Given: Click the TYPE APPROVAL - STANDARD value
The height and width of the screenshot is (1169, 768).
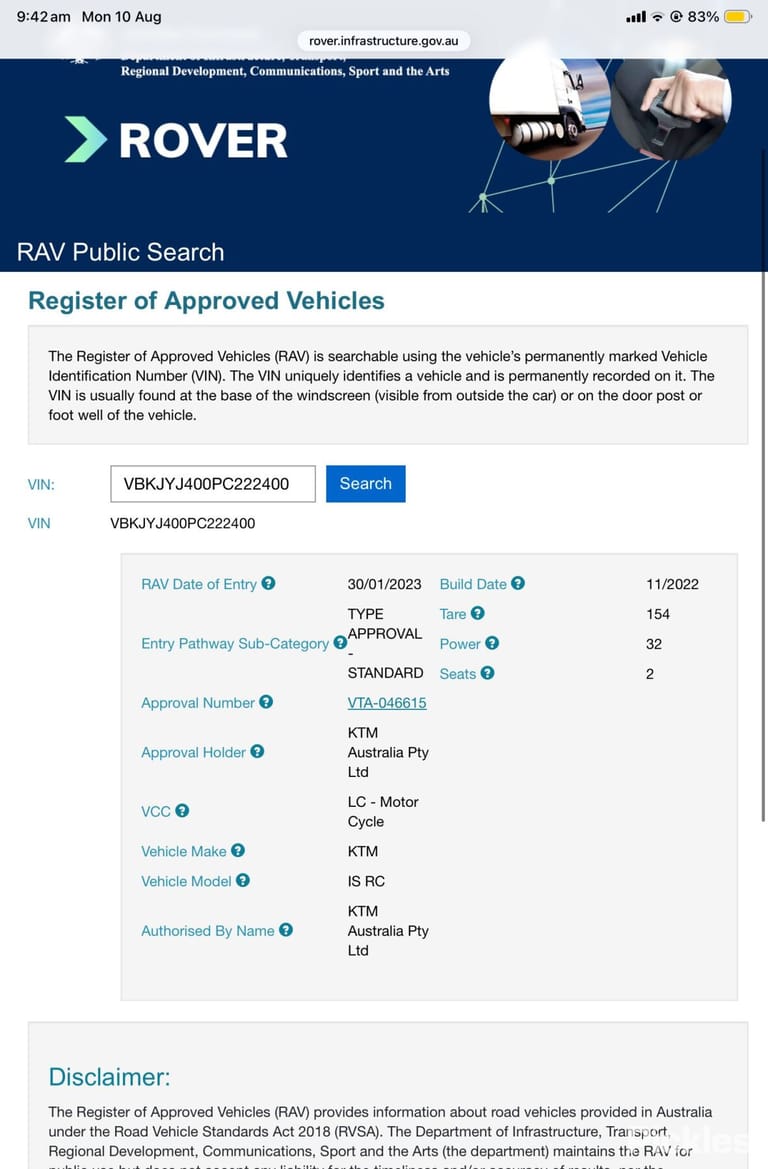Looking at the screenshot, I should coord(385,643).
